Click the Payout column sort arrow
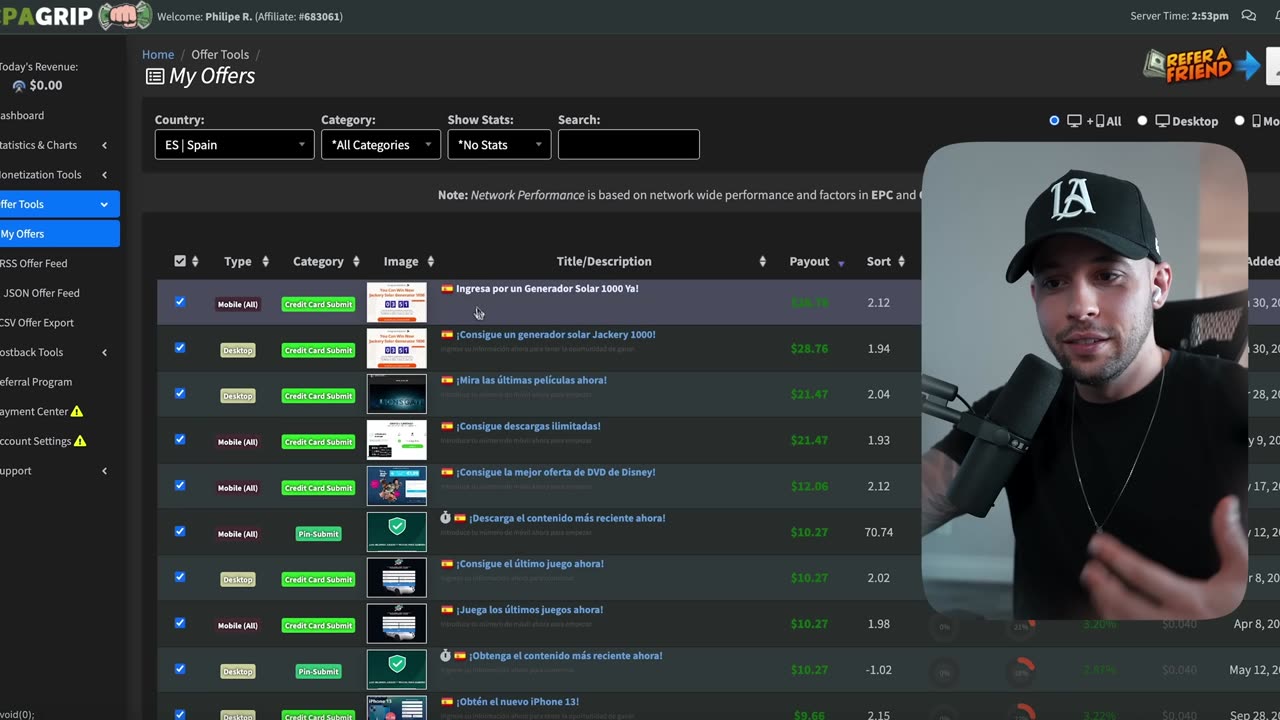Viewport: 1280px width, 720px height. pos(841,263)
